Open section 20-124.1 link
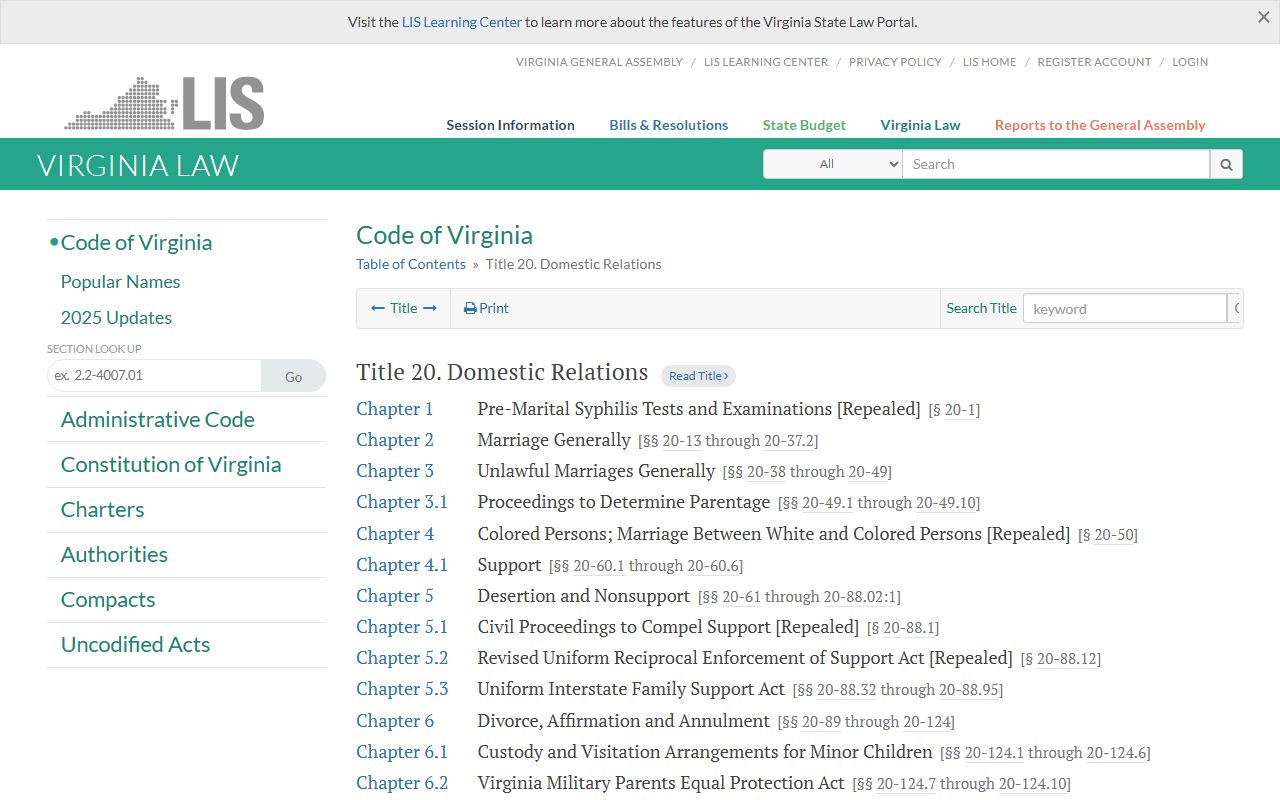The width and height of the screenshot is (1280, 800). (x=994, y=752)
